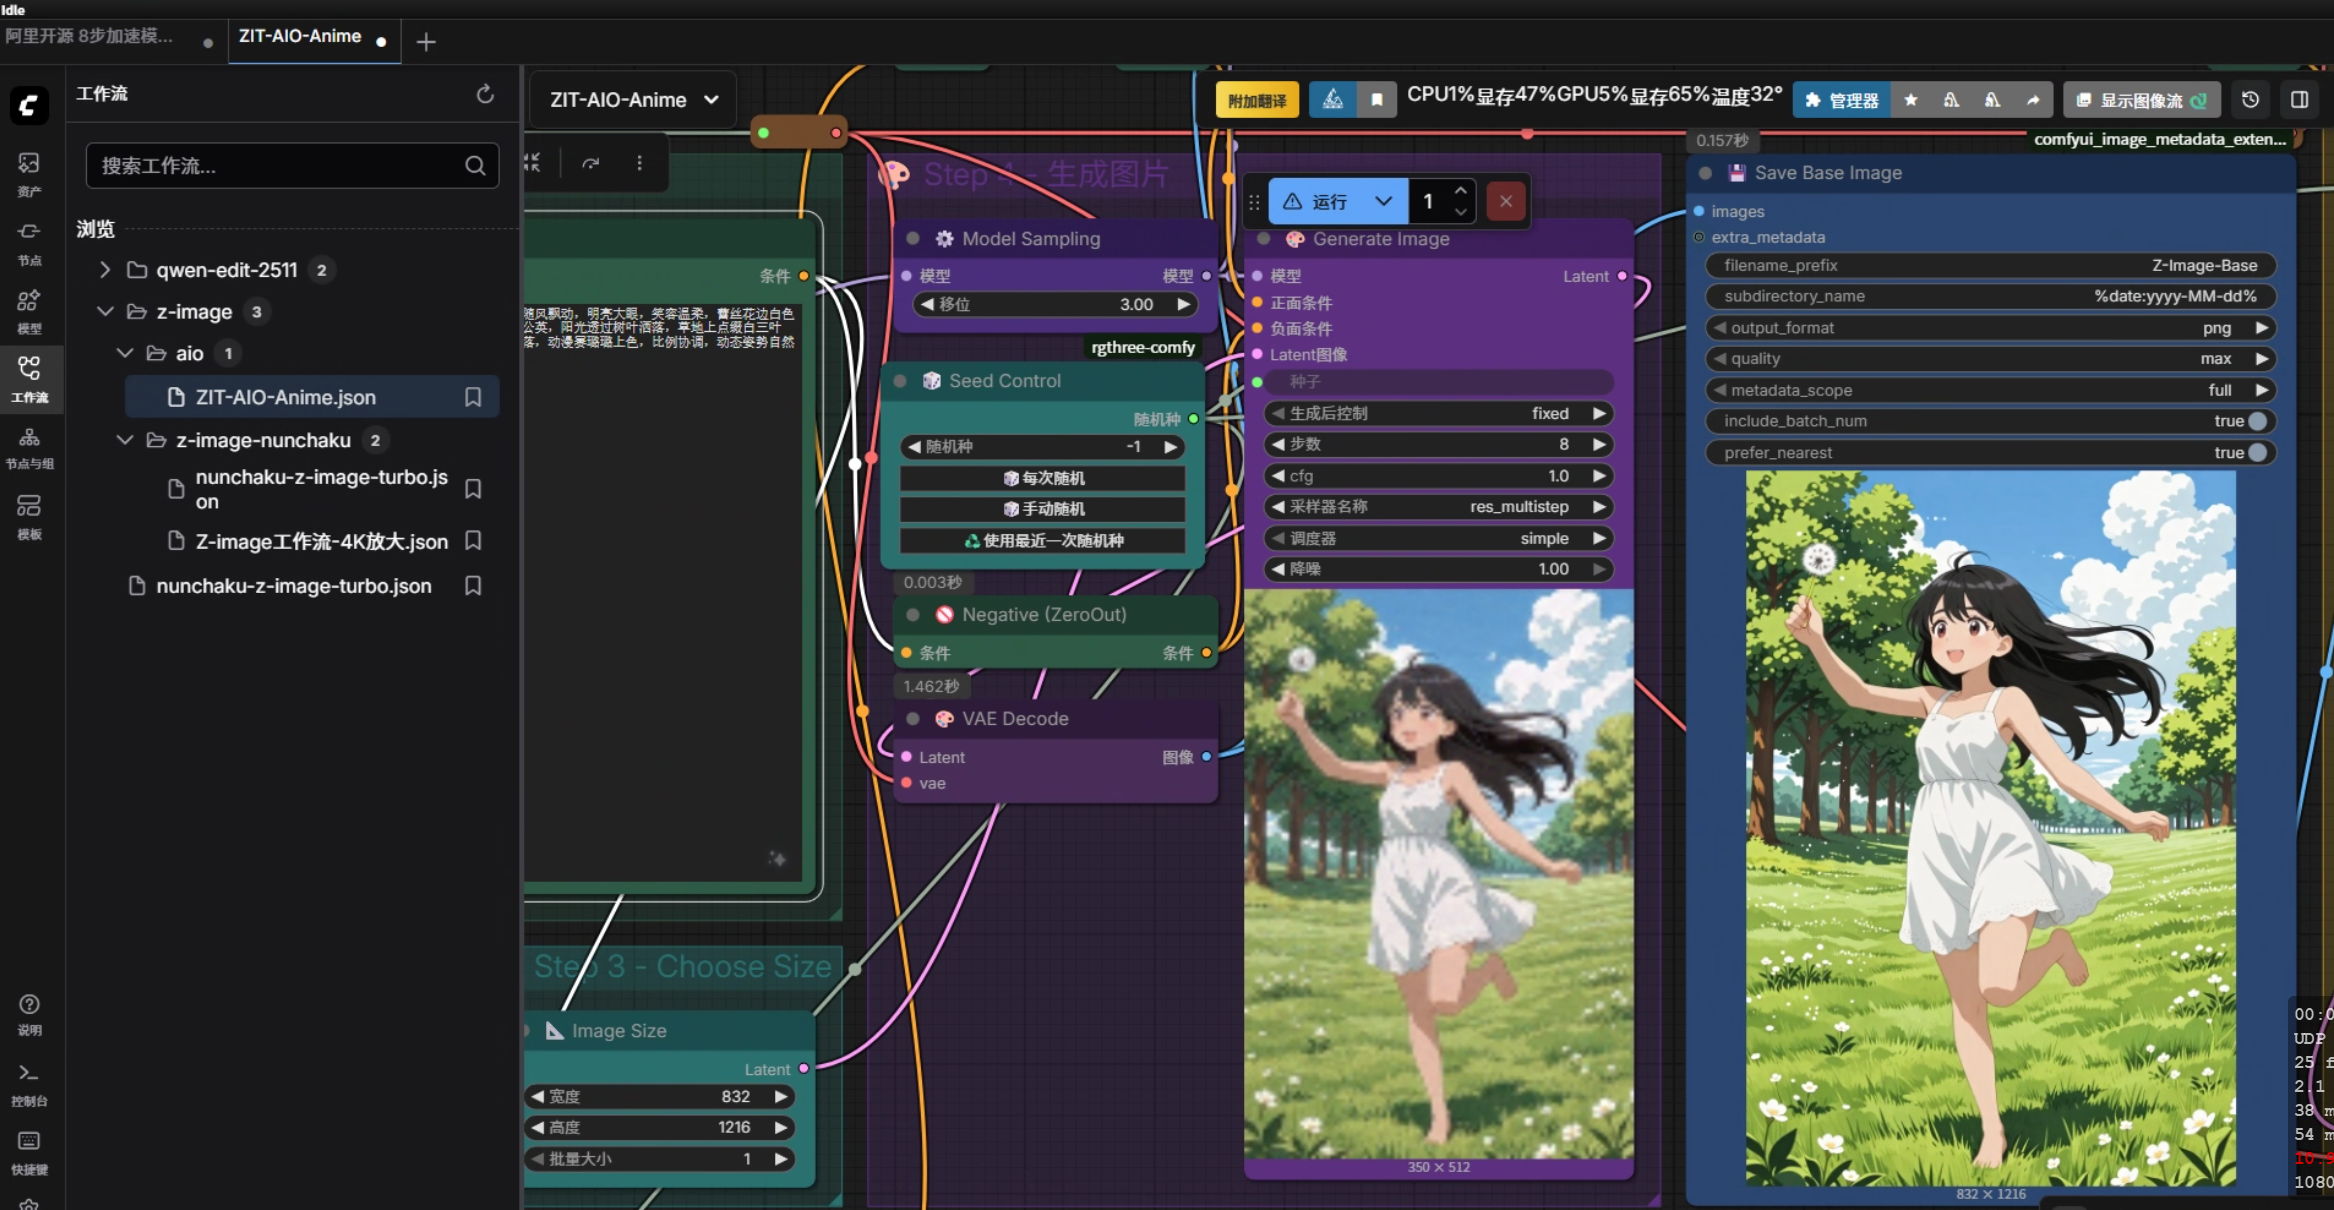
Task: Open the 采样器名称 res_multistep selector
Action: tap(1438, 507)
